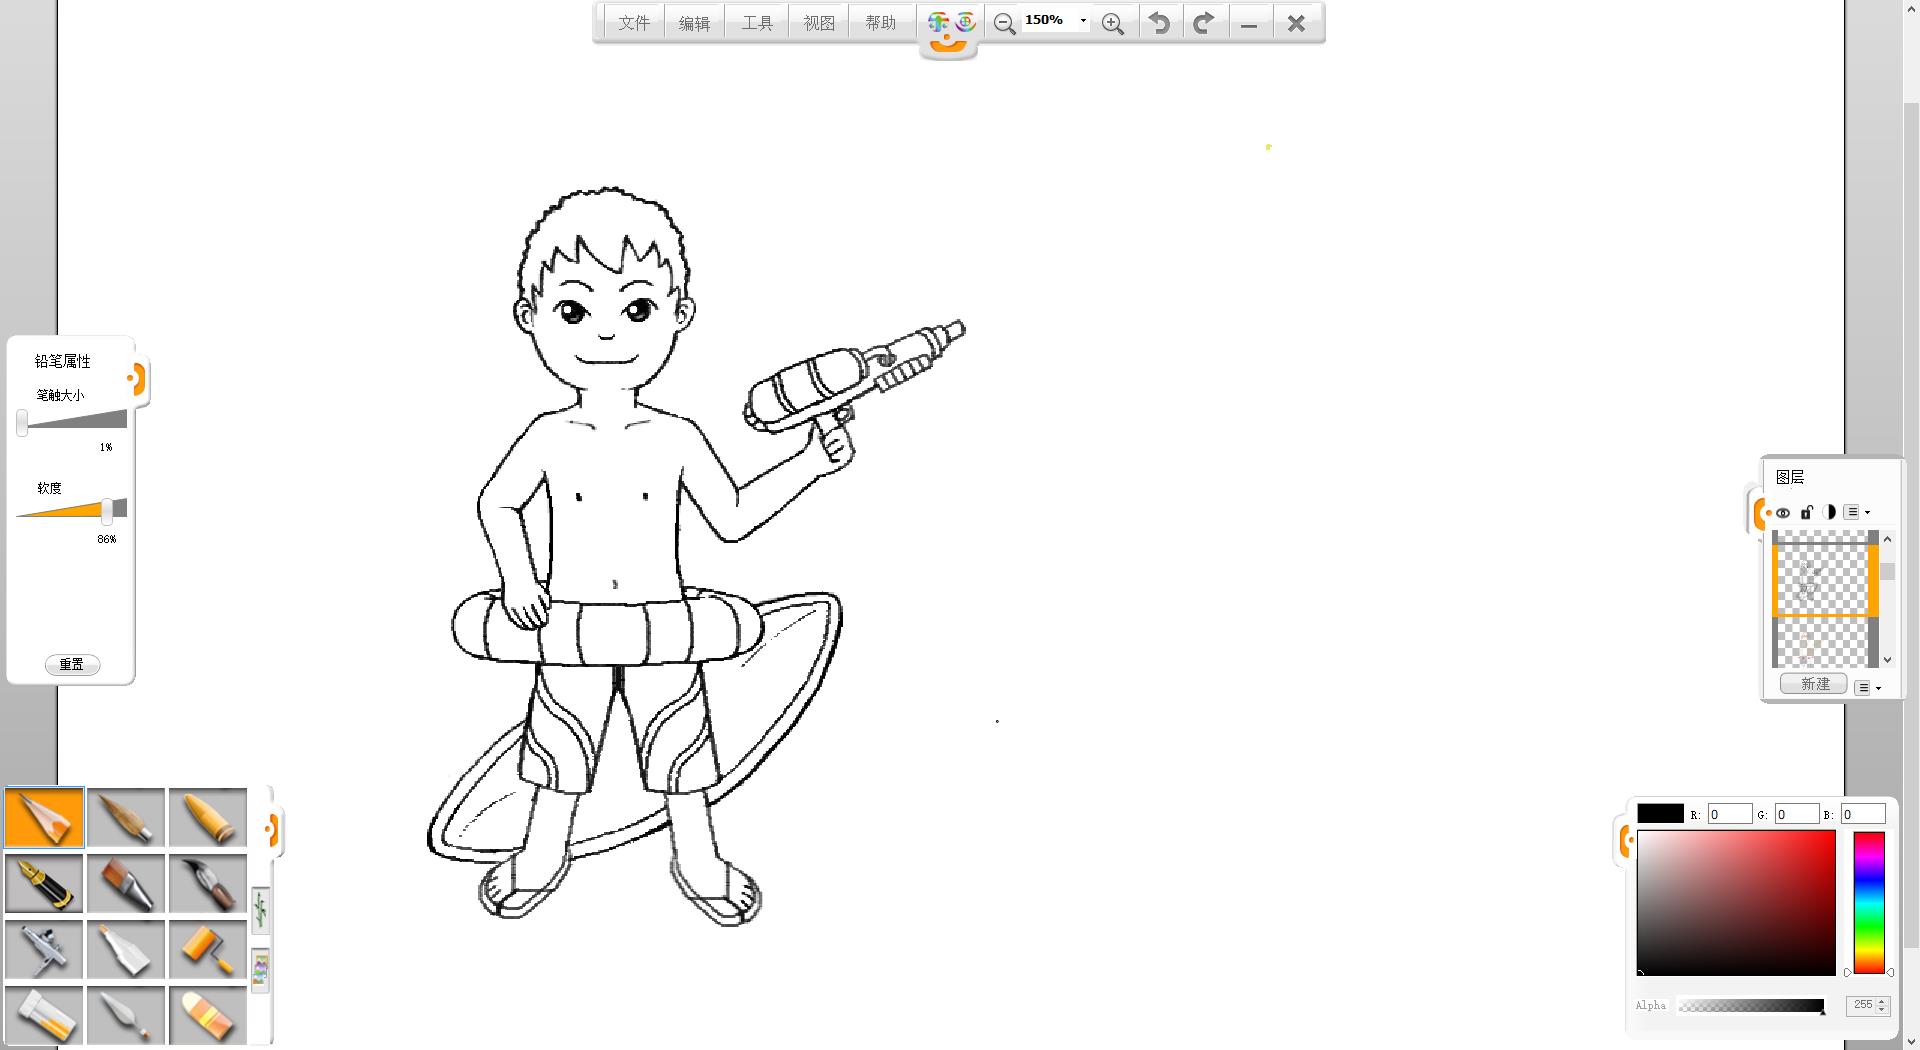The height and width of the screenshot is (1050, 1920).
Task: Open the zoom percentage dropdown
Action: (1083, 21)
